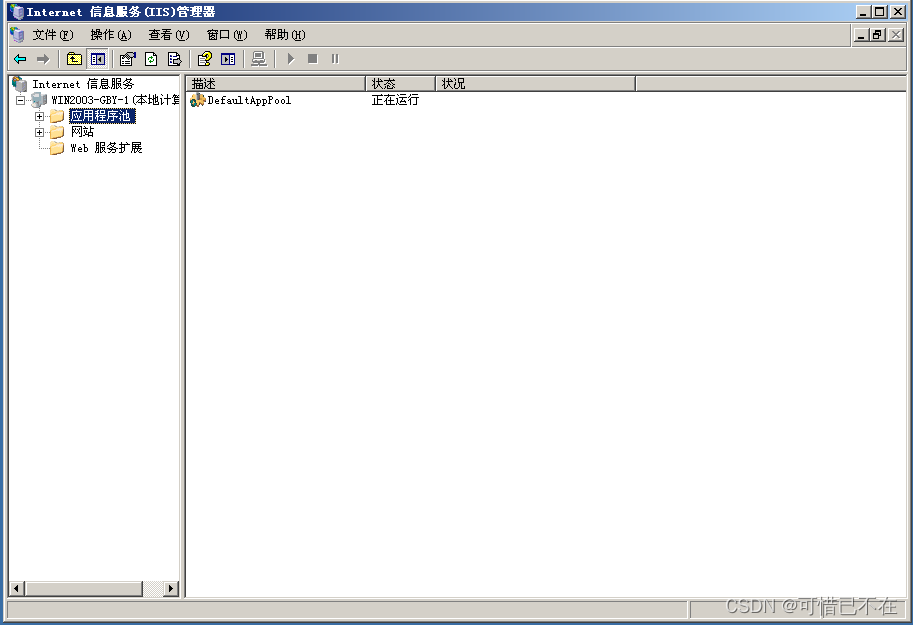The image size is (913, 625).
Task: Expand the 网站 tree node
Action: coord(38,131)
